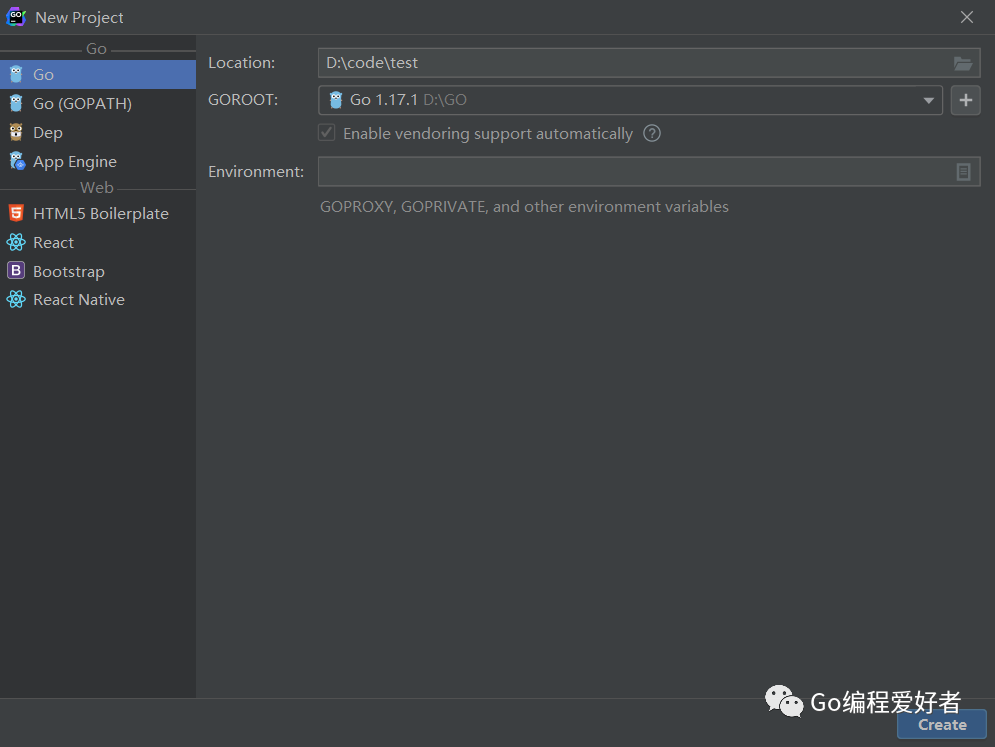
Task: Browse for project location folder
Action: click(x=963, y=63)
